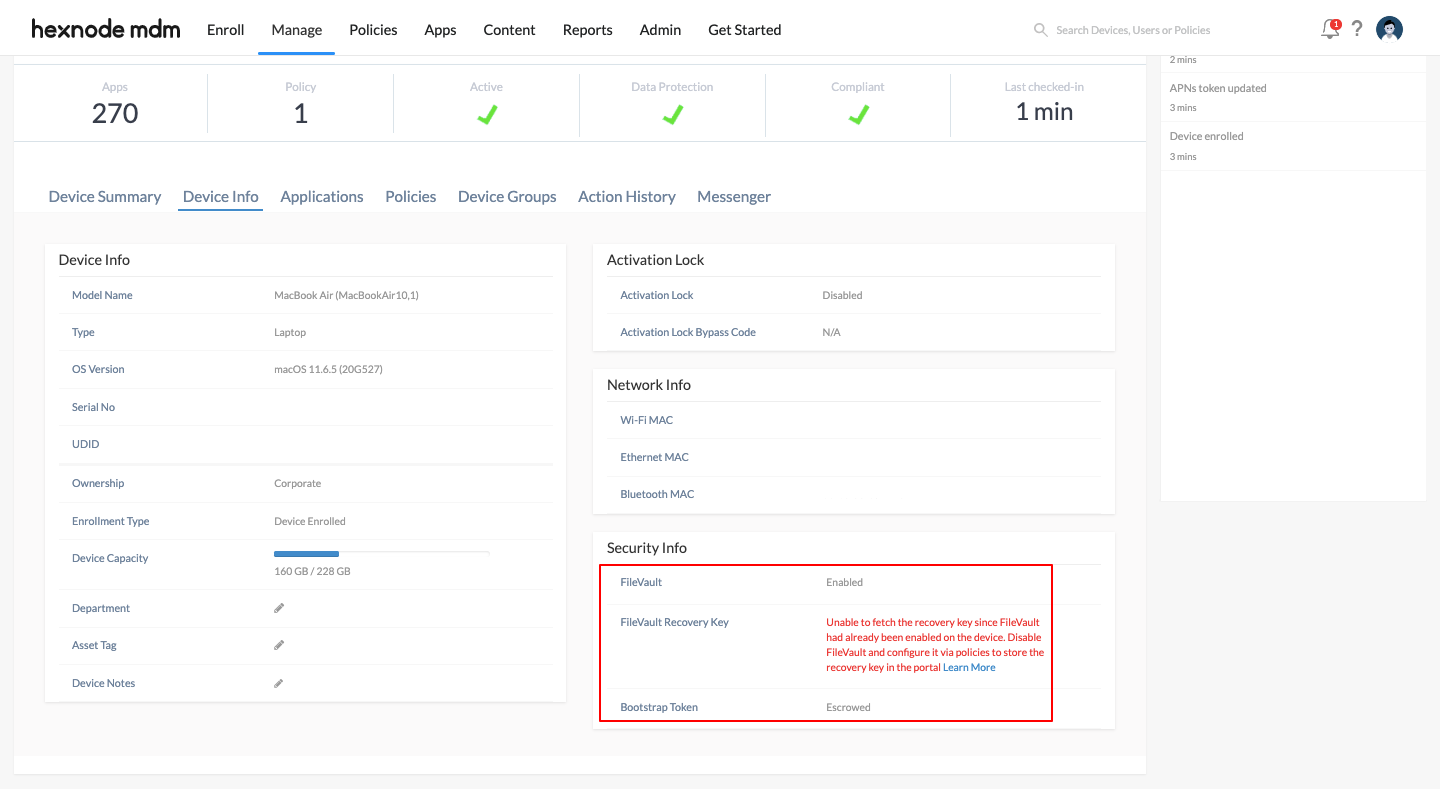
Task: Click the search magnifier icon
Action: [1040, 30]
